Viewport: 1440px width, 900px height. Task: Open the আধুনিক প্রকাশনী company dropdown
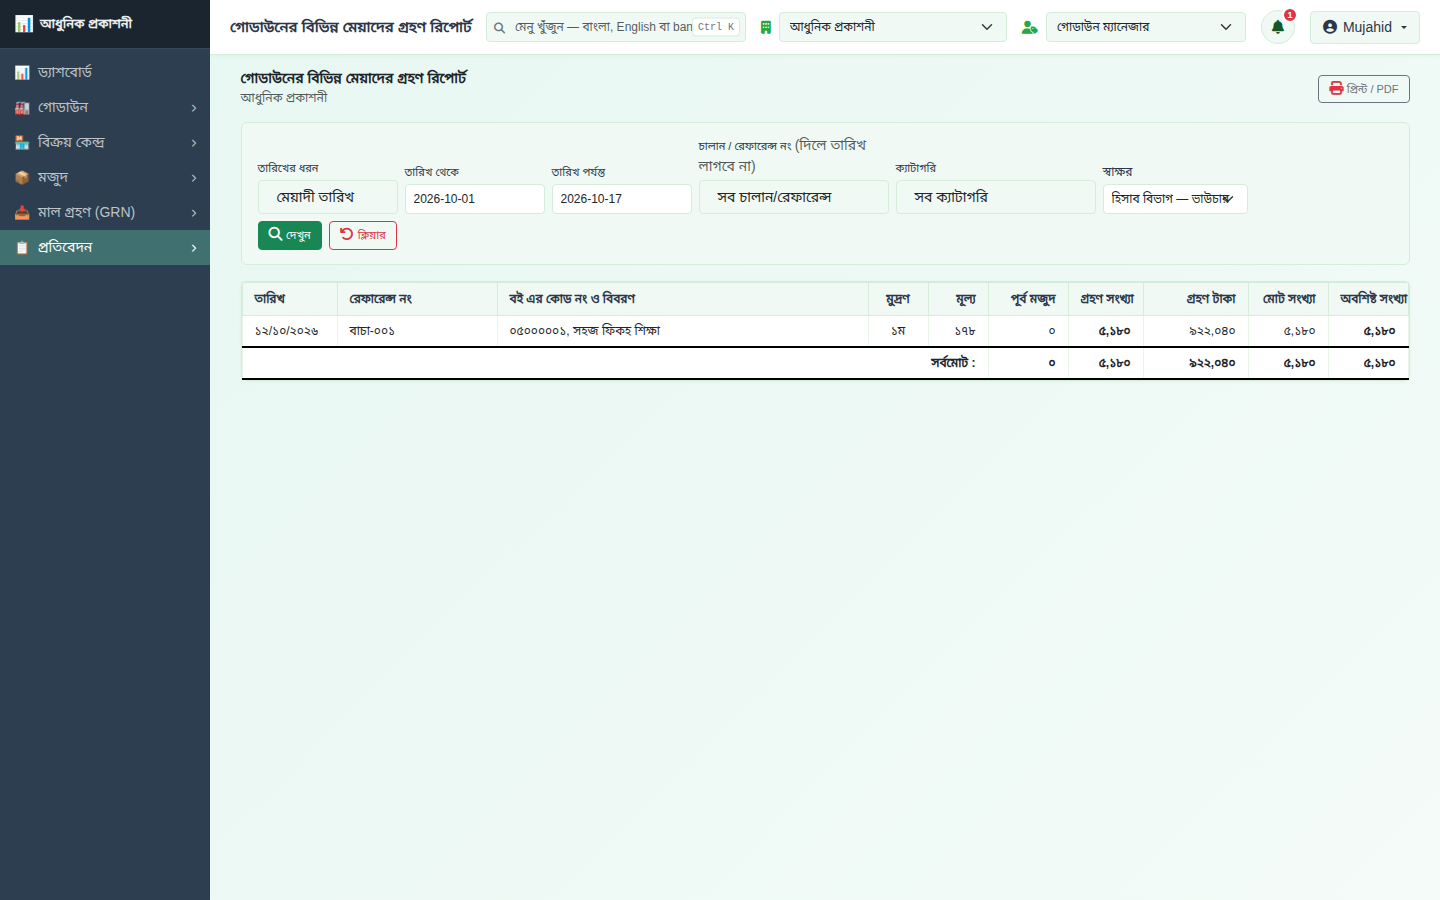(x=892, y=27)
